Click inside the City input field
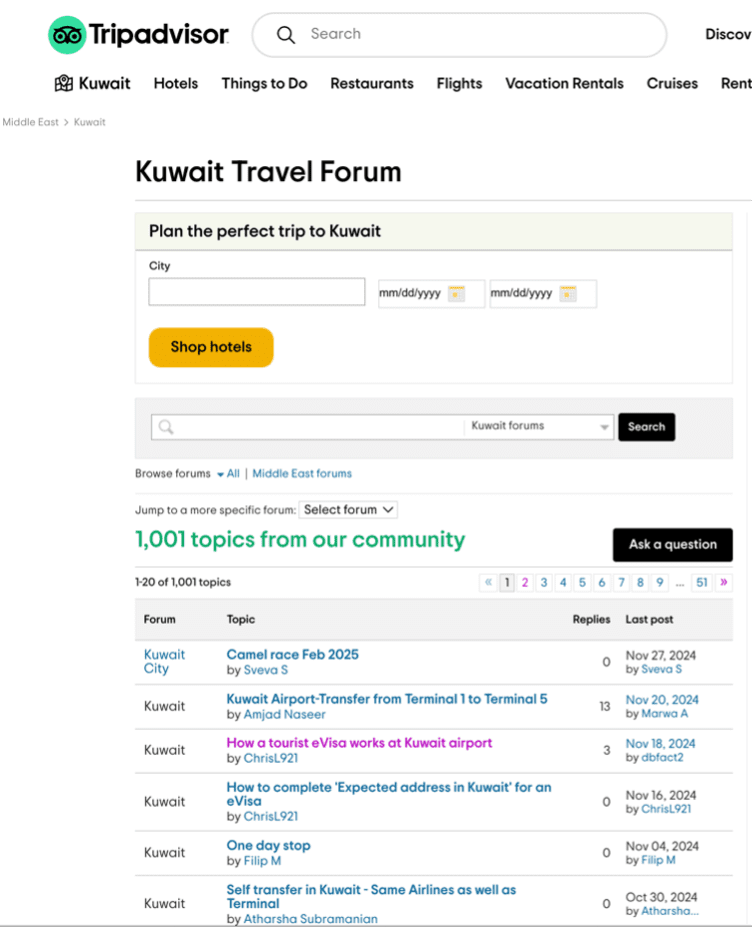754x931 pixels. pos(256,291)
